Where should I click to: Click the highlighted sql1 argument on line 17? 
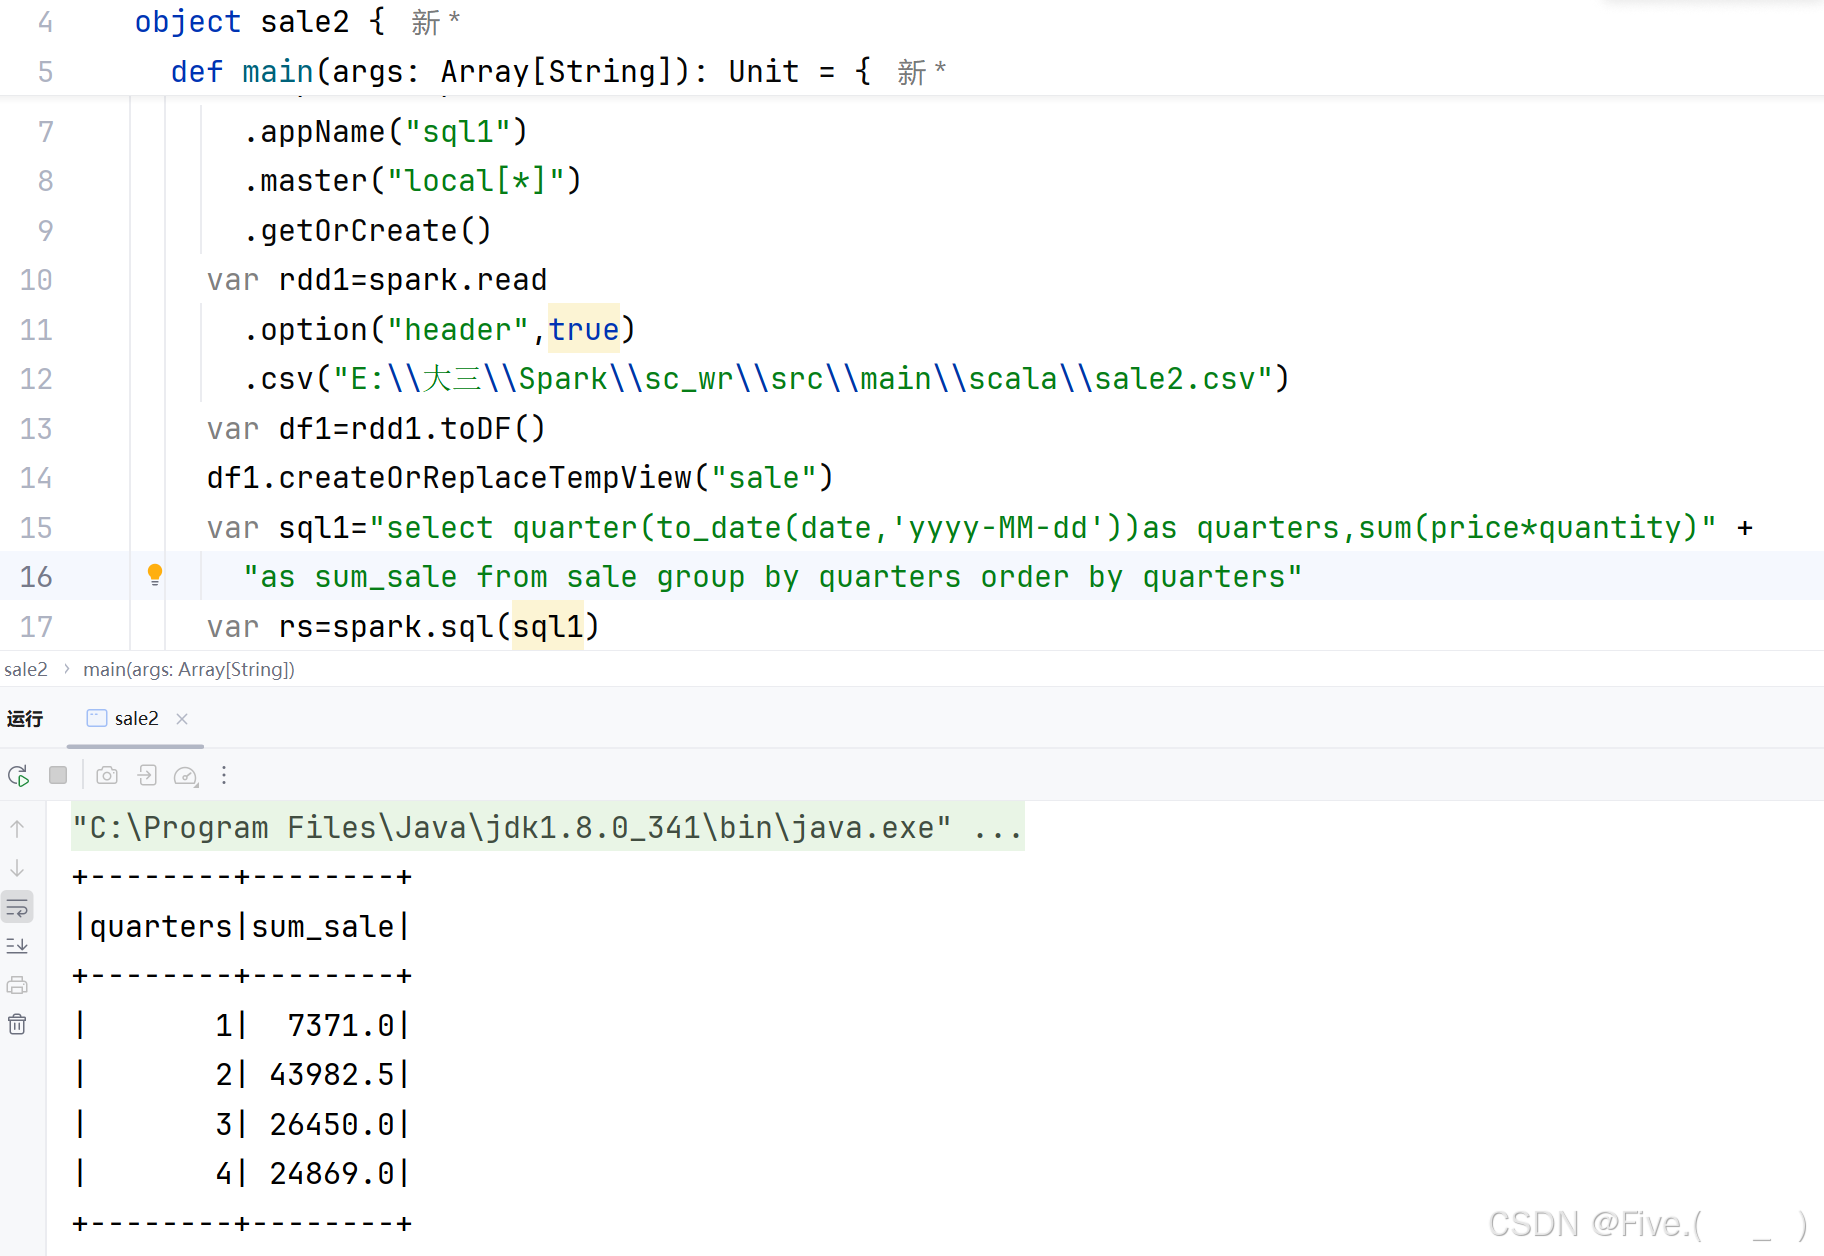tap(548, 626)
